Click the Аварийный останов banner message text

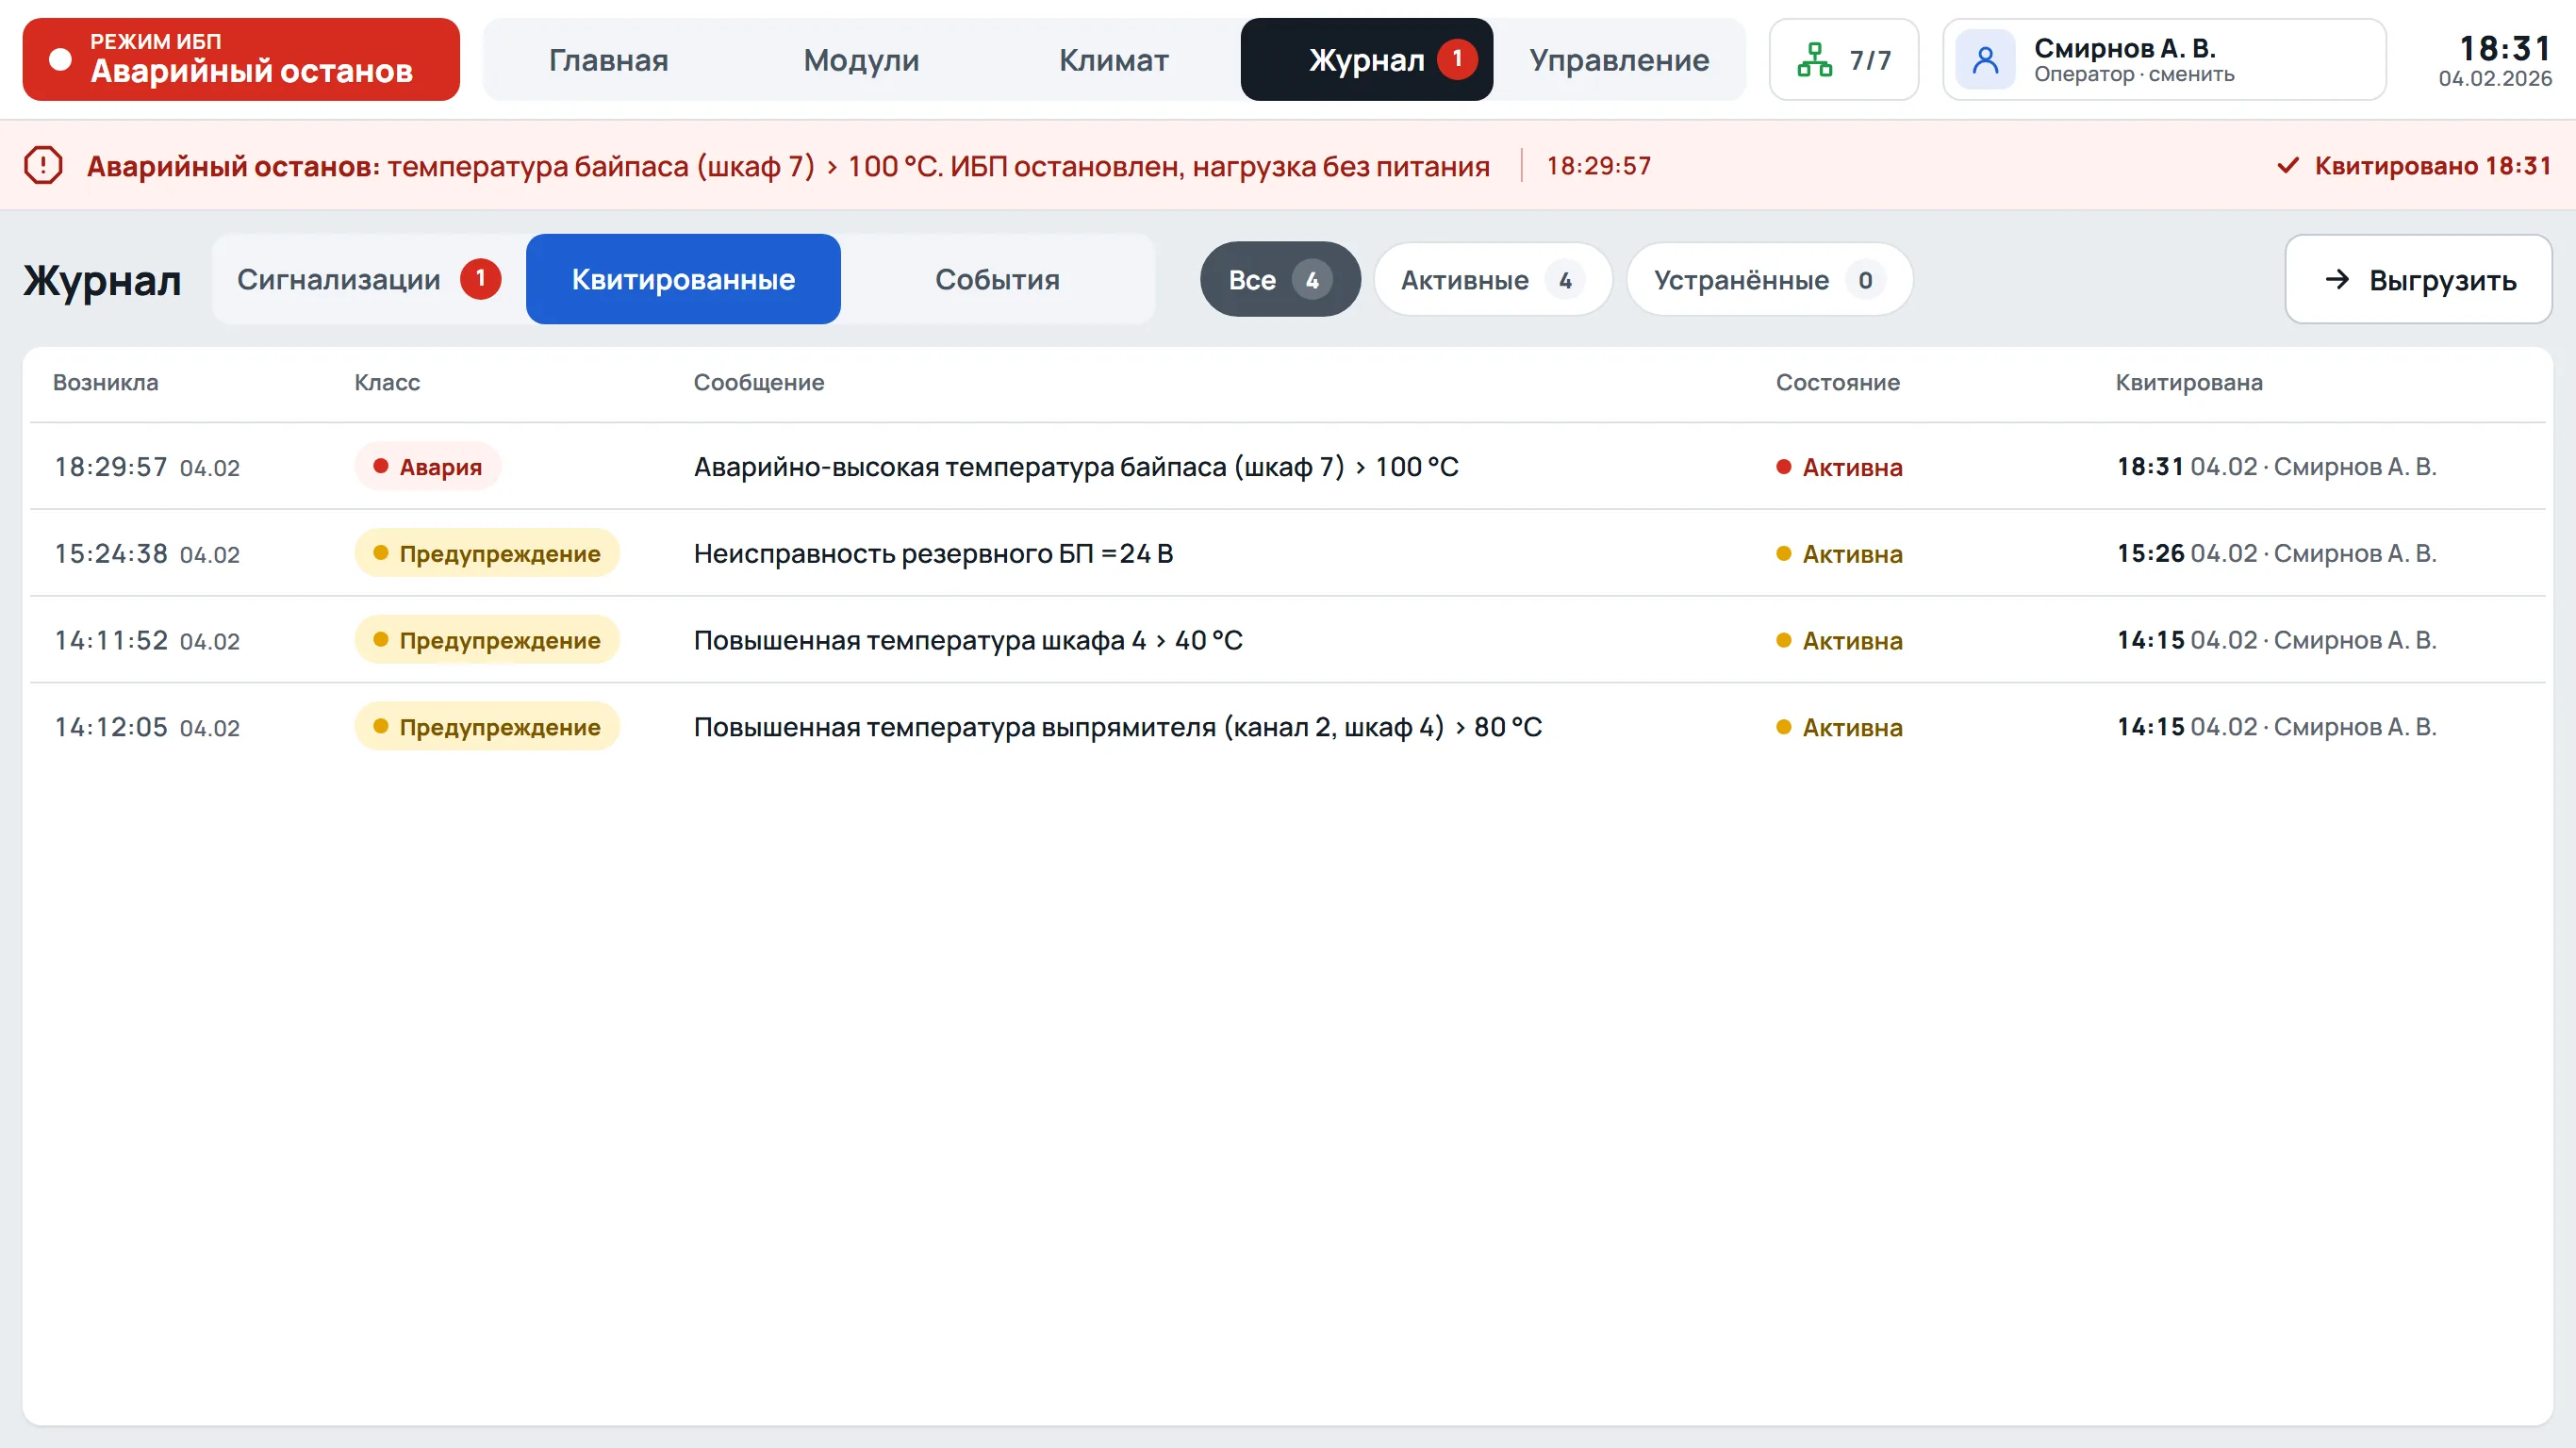tap(787, 165)
